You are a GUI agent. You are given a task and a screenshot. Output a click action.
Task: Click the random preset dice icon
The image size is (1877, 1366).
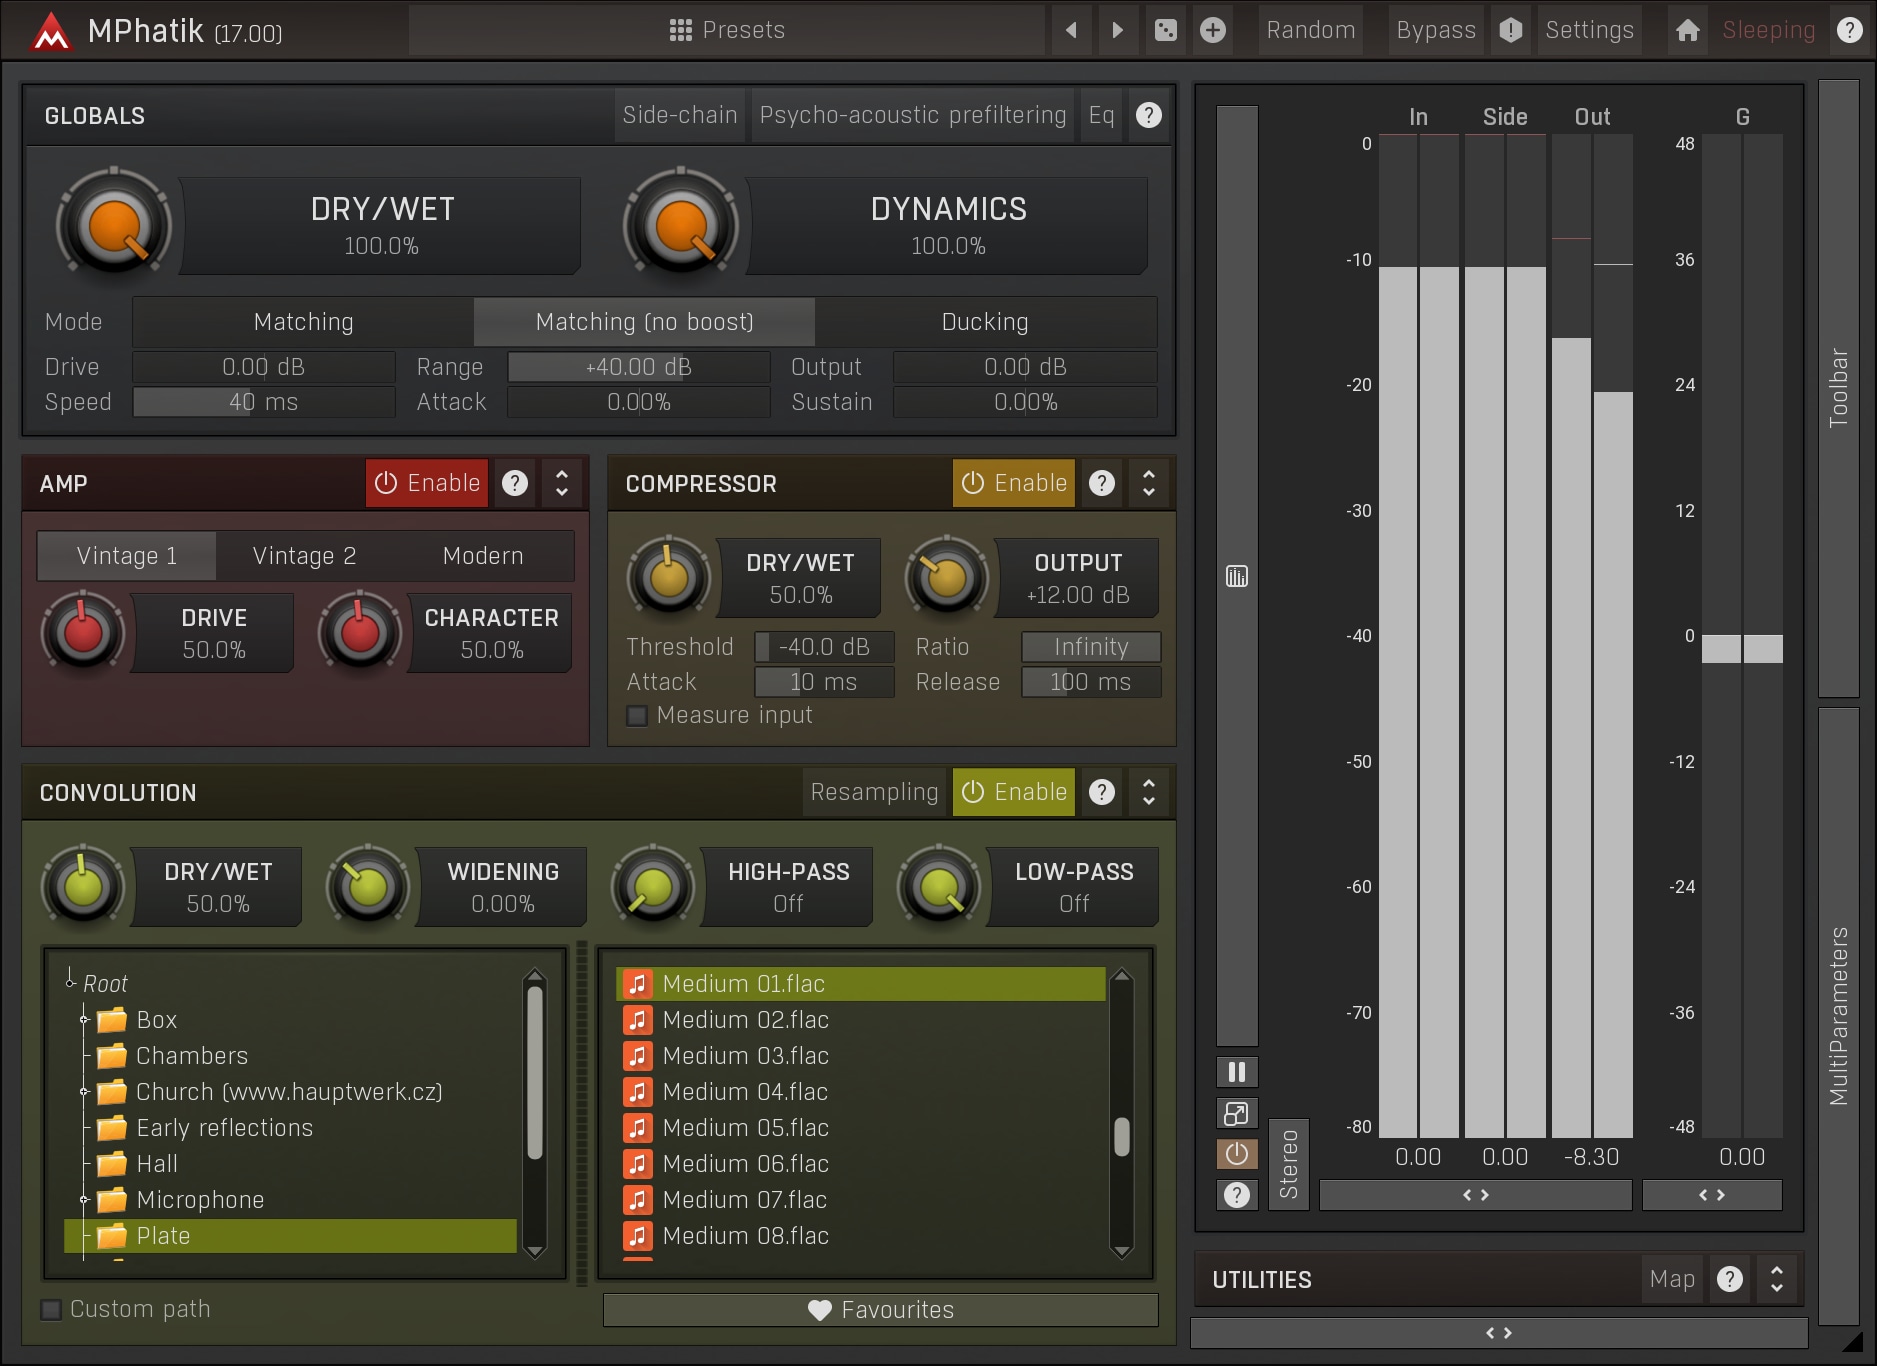[1165, 30]
